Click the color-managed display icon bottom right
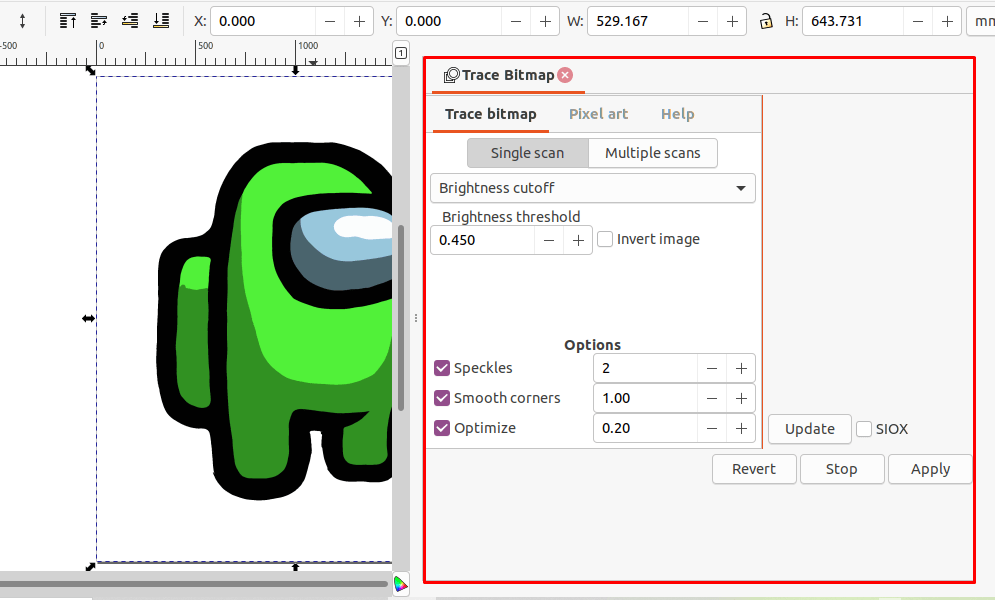The image size is (995, 600). tap(400, 584)
